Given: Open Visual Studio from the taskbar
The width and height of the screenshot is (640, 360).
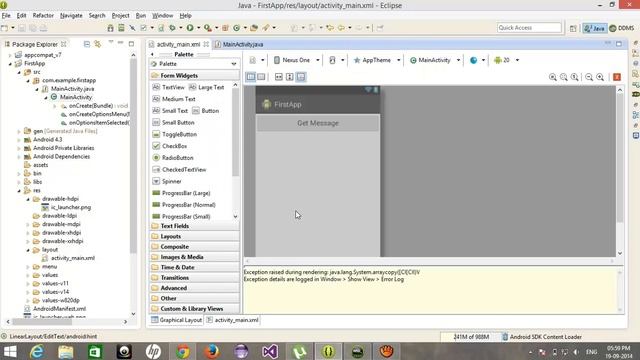Looking at the screenshot, I should pos(270,351).
